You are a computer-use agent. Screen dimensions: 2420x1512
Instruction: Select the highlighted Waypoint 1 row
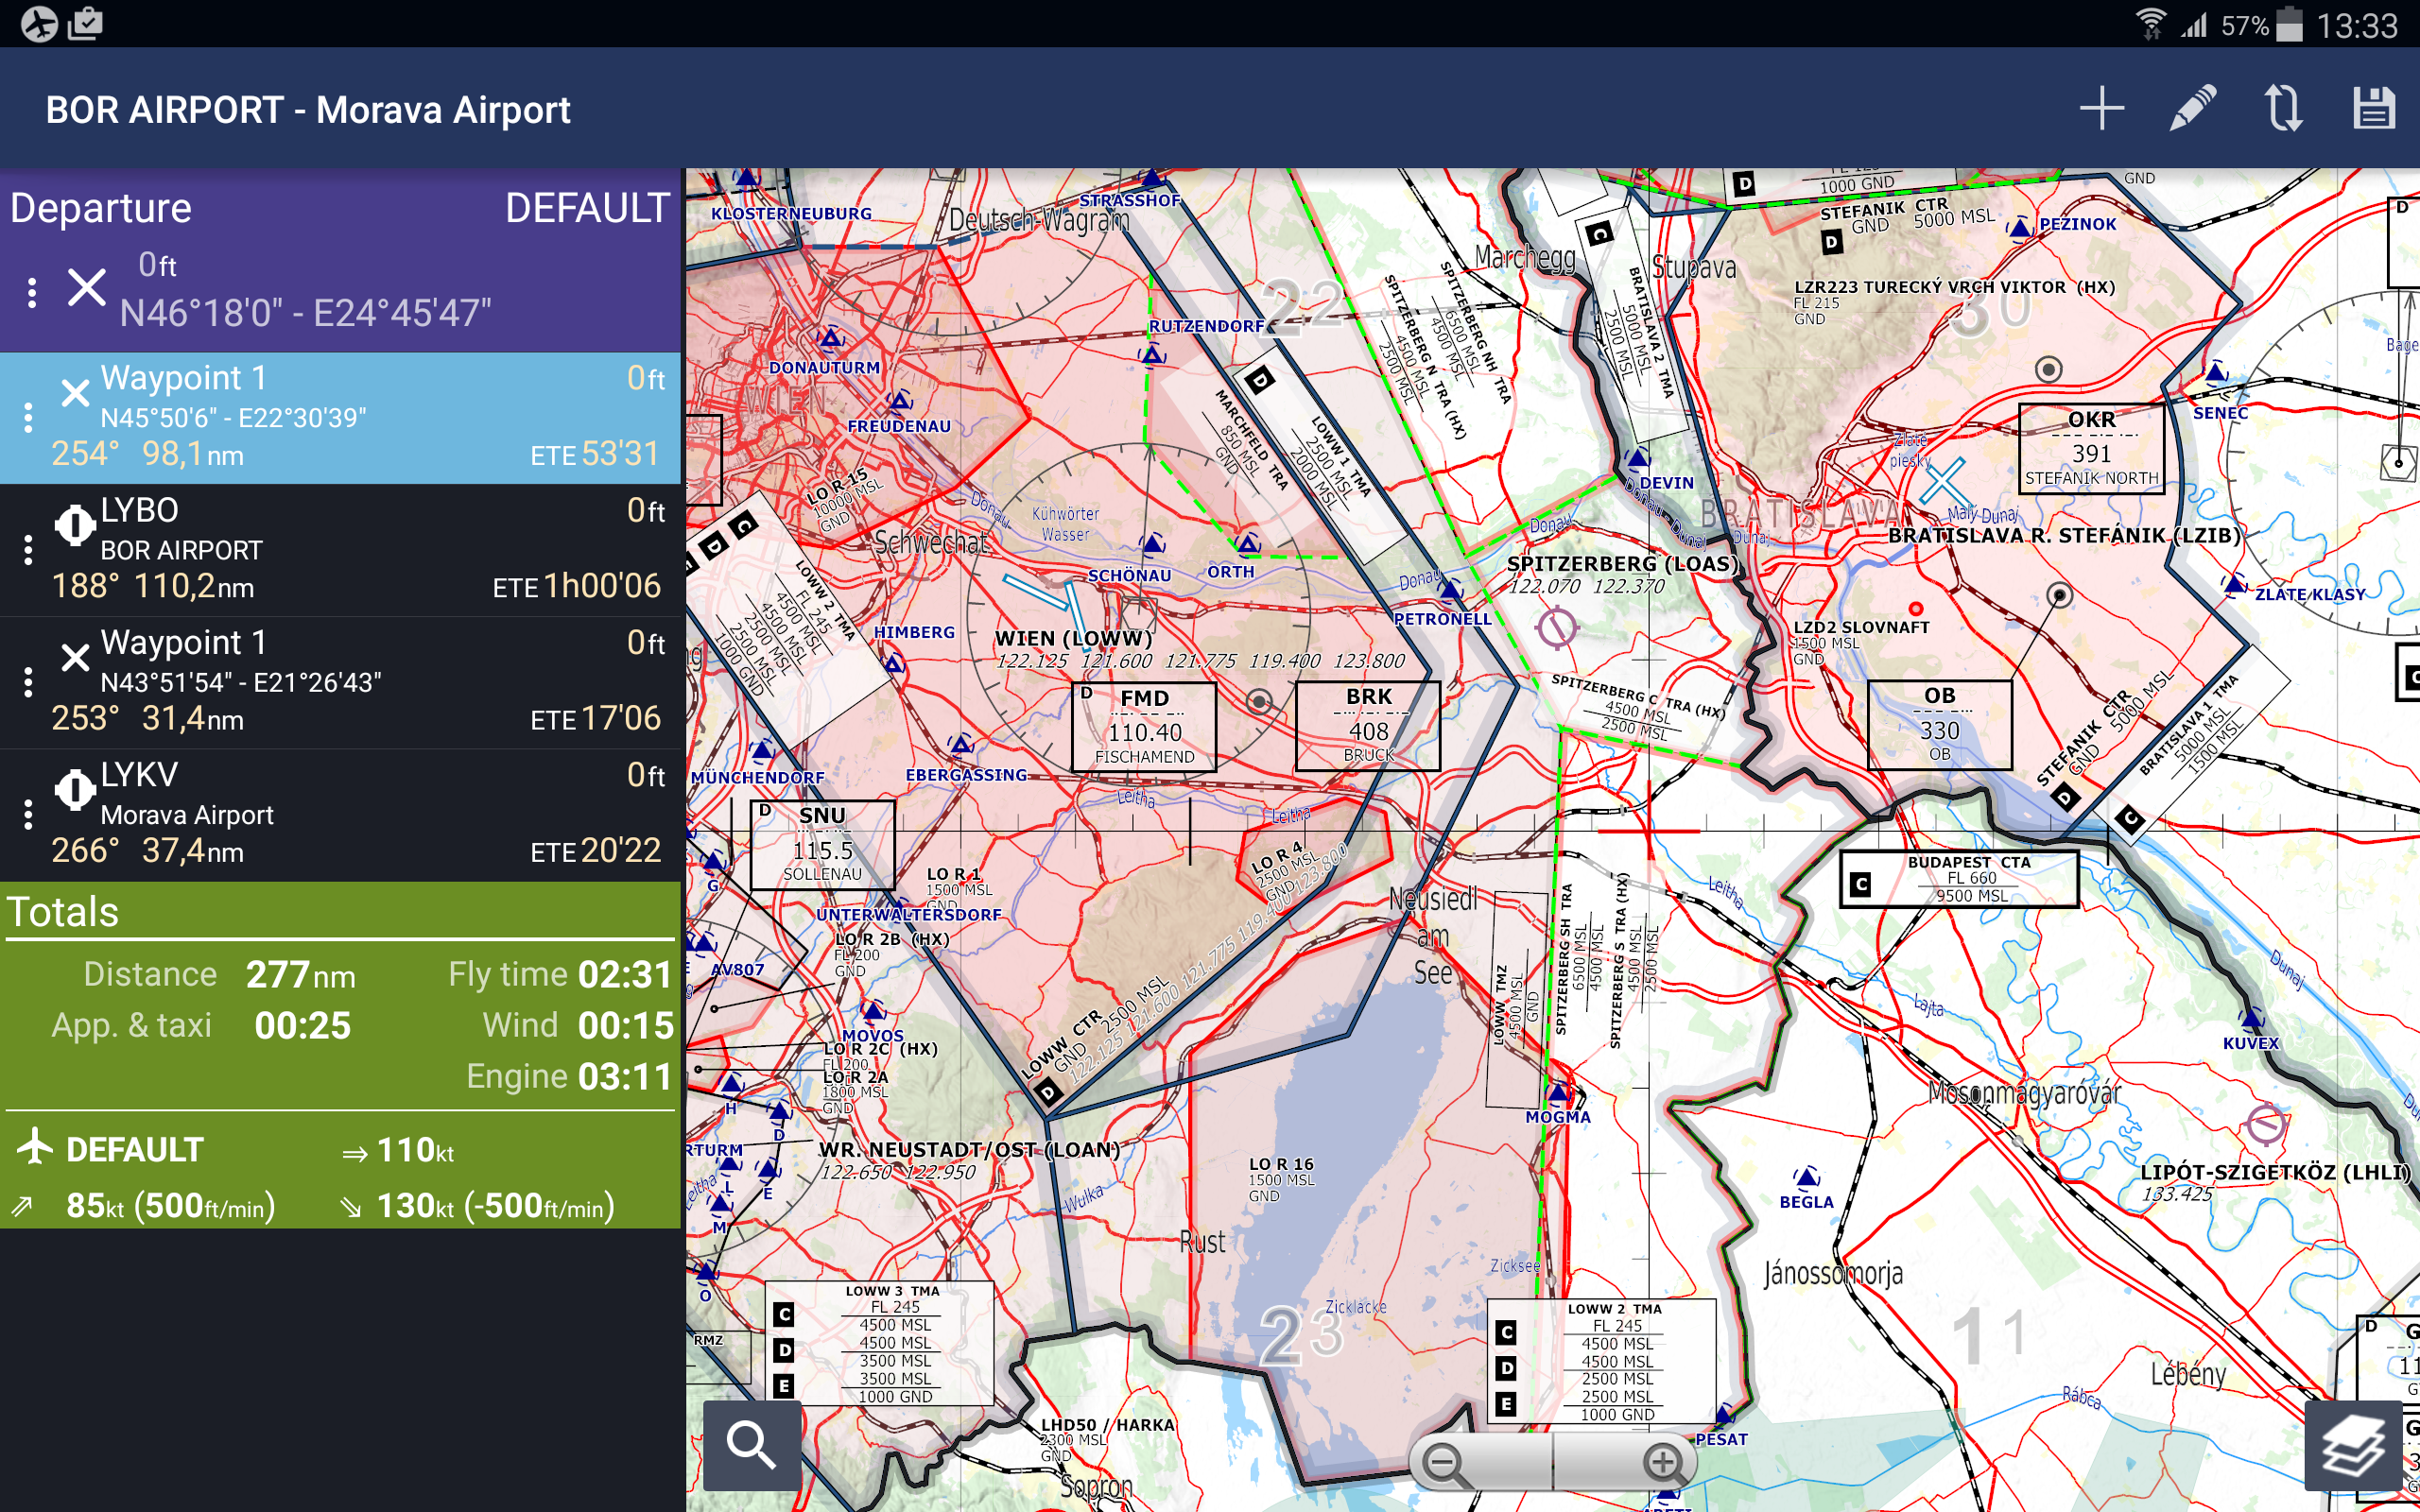click(340, 418)
